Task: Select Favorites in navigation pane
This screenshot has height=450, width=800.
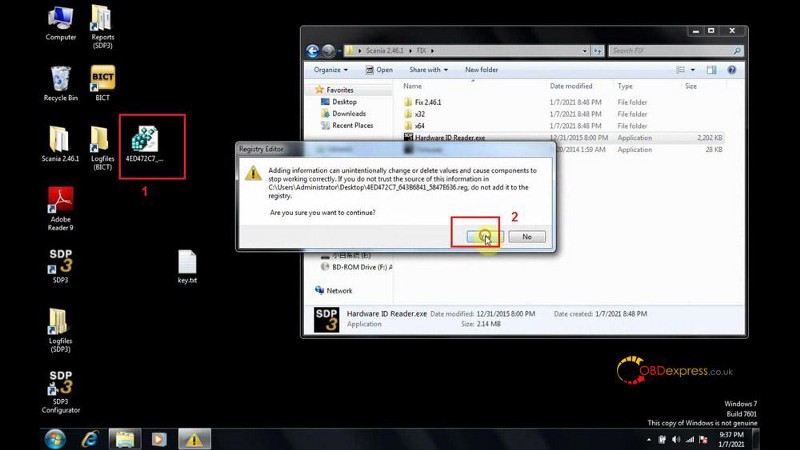Action: click(x=340, y=90)
